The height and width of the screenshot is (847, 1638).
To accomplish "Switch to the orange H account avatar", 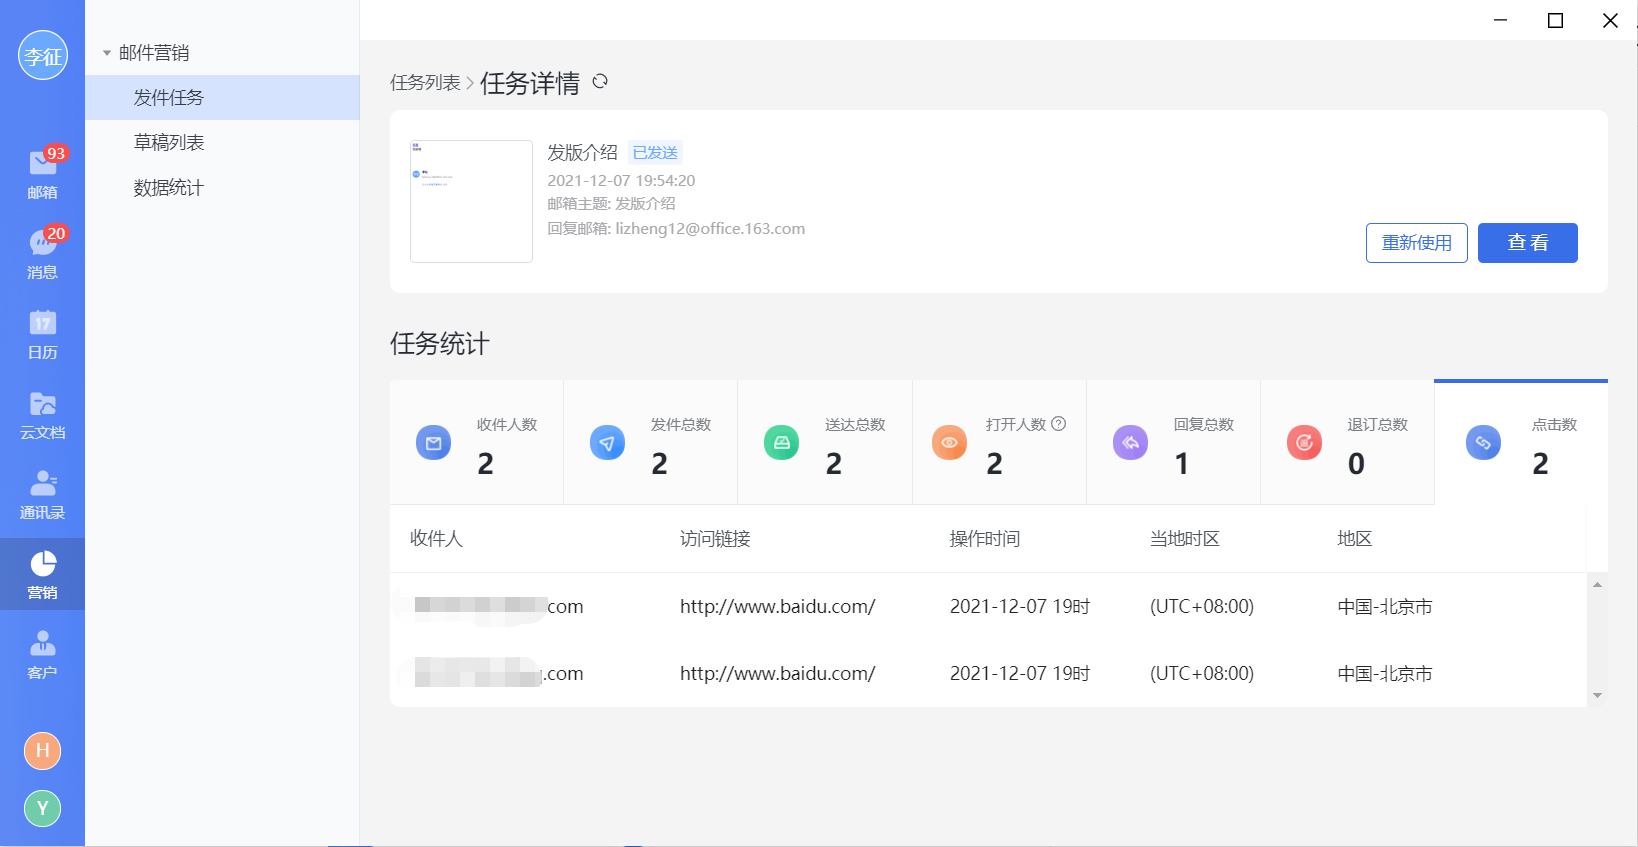I will pos(42,750).
